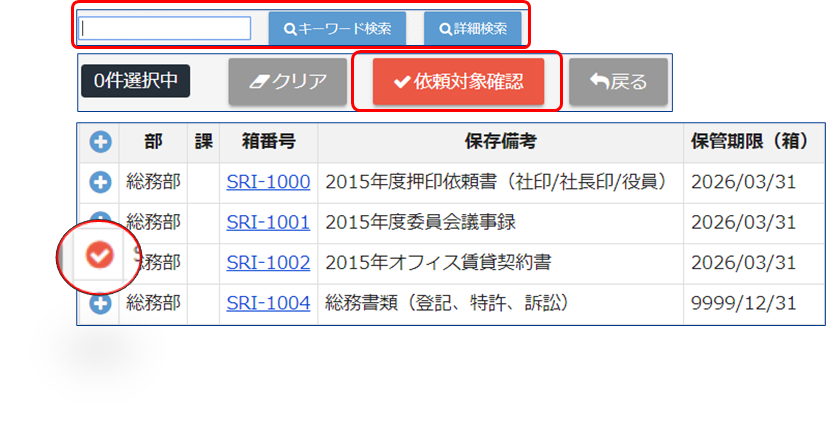Open the SRI-1002 box number link
This screenshot has width=826, height=421.
pos(268,262)
